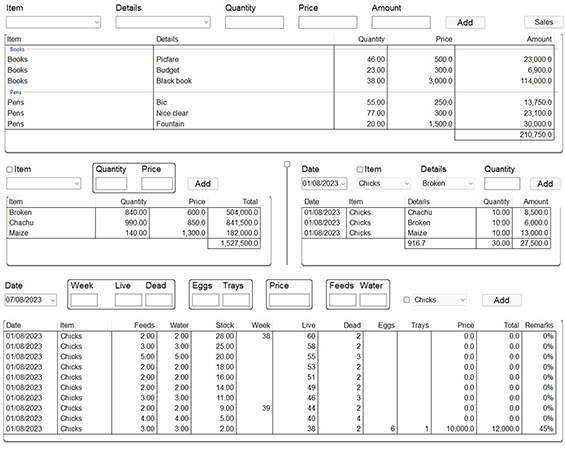Viewport: 565px width, 452px height.
Task: Select the Broken row with 504,000.0 total
Action: [134, 212]
